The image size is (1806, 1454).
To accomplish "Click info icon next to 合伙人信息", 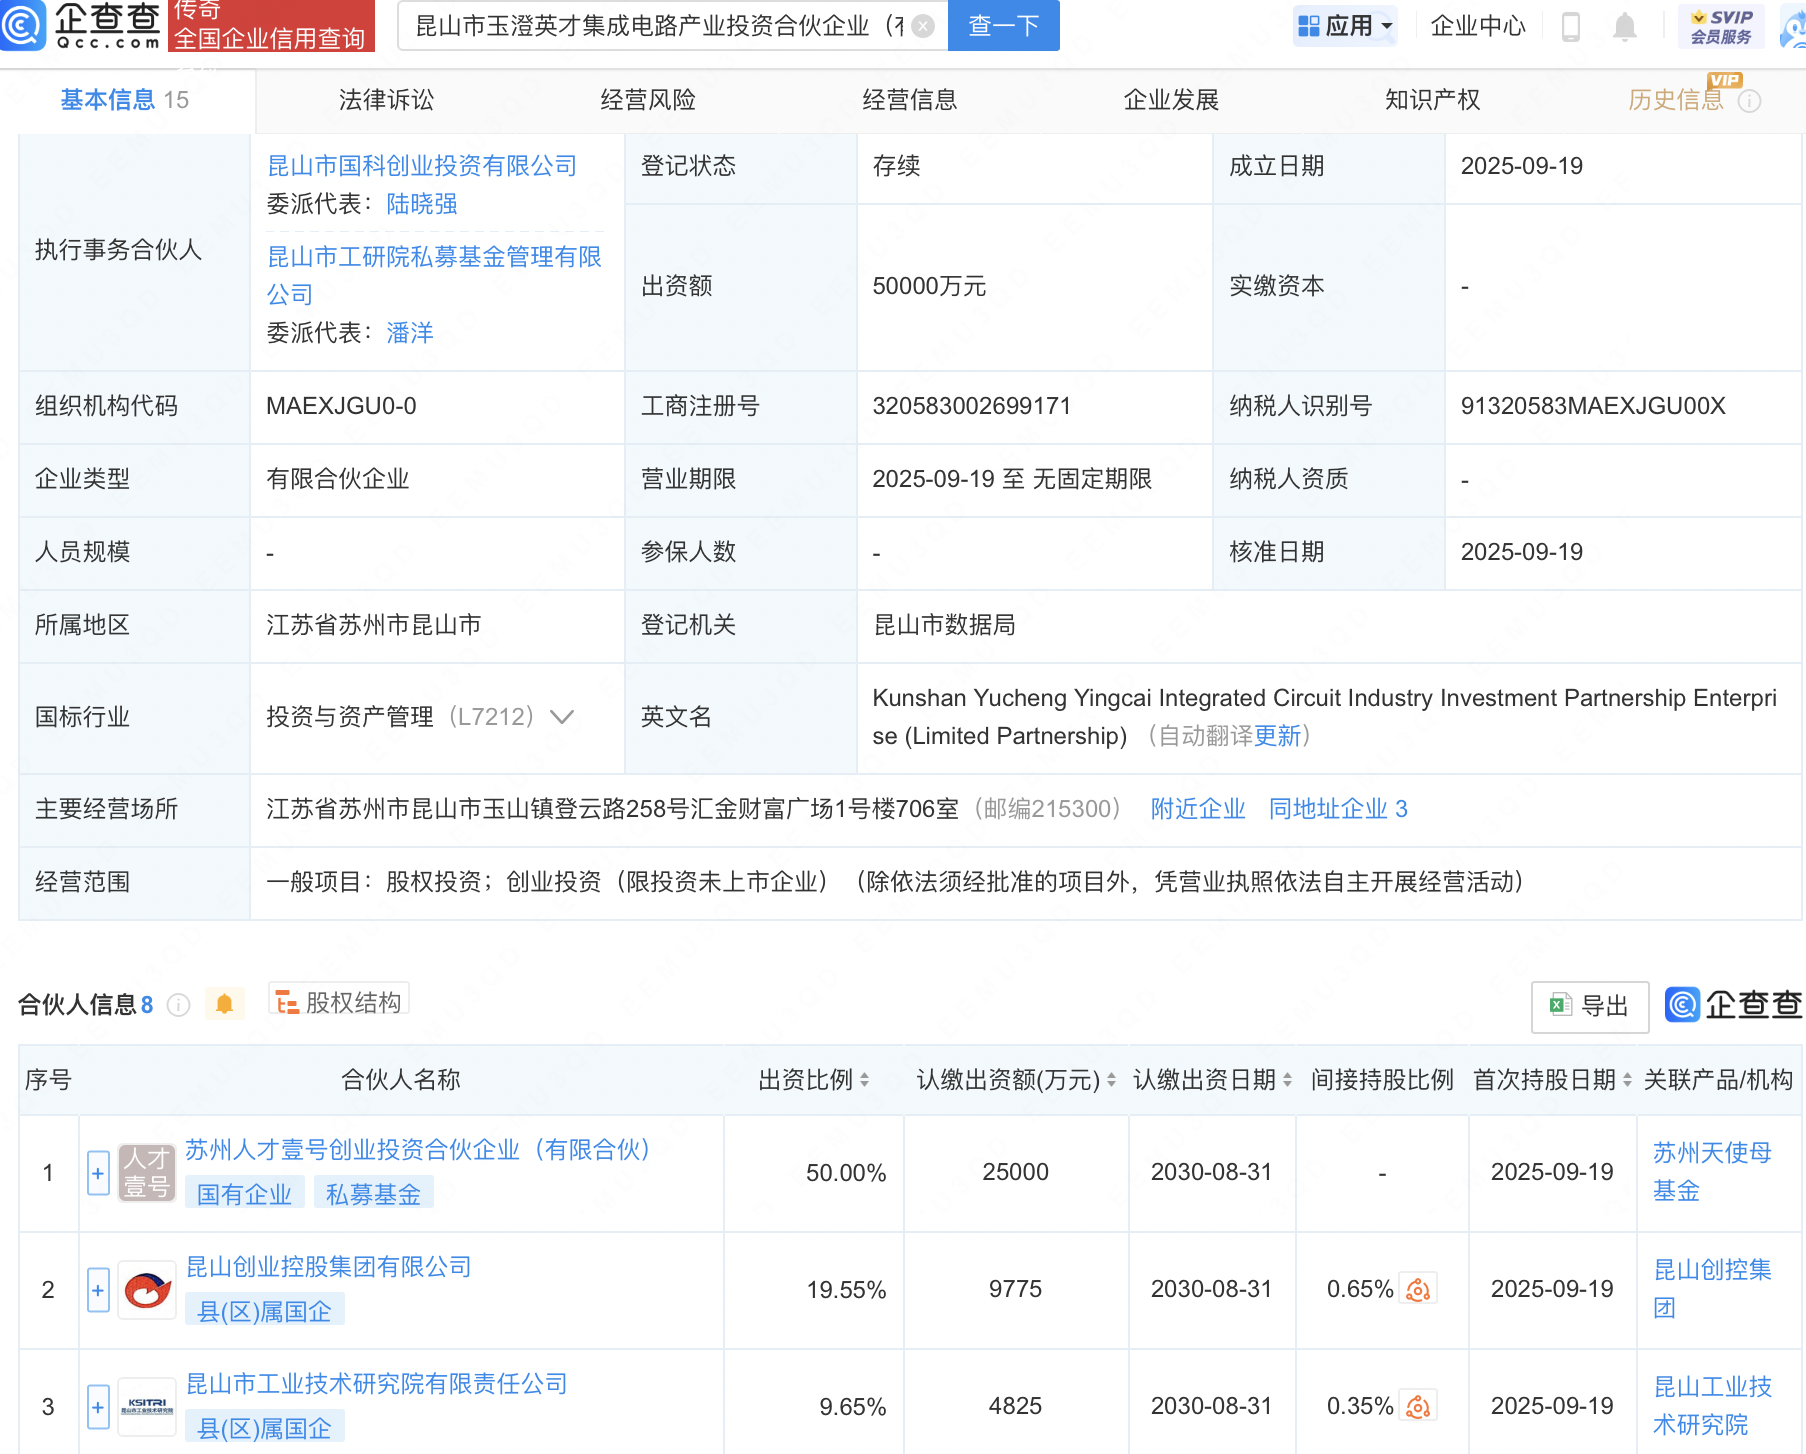I will tap(179, 1005).
